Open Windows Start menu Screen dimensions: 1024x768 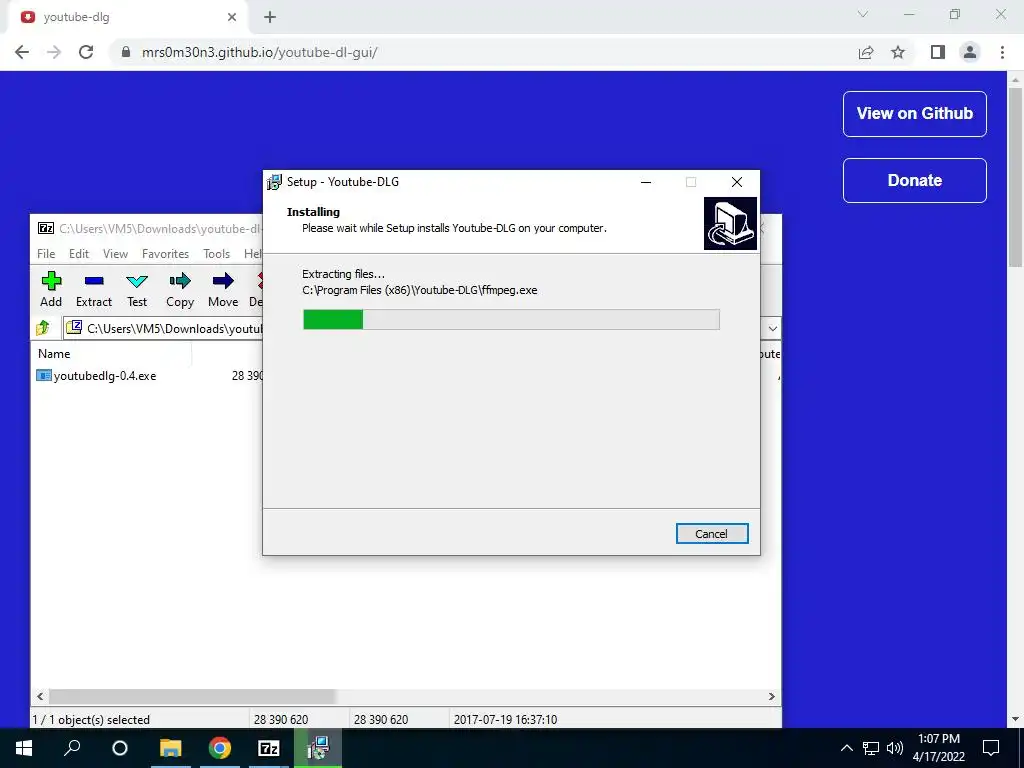point(24,748)
